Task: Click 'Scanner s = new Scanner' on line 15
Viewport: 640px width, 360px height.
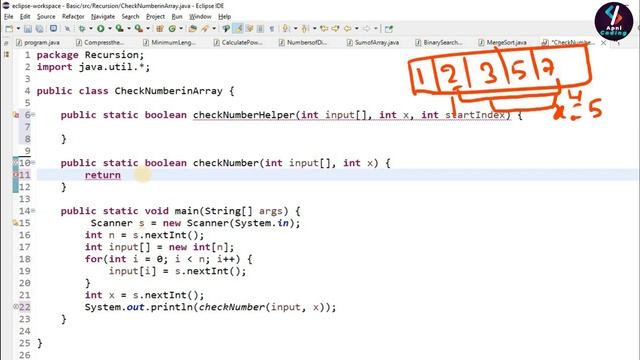Action: pyautogui.click(x=160, y=223)
